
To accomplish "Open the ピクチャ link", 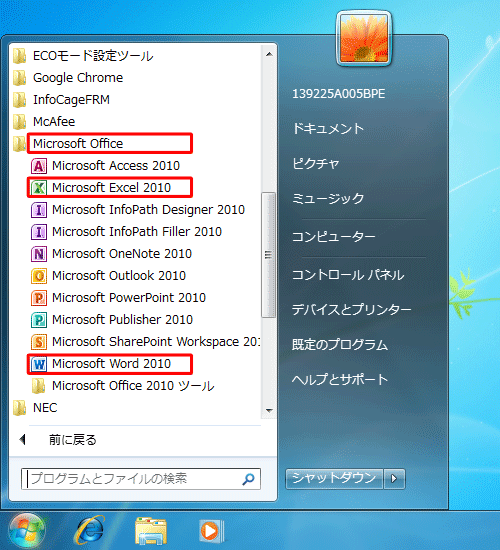I will click(x=316, y=163).
